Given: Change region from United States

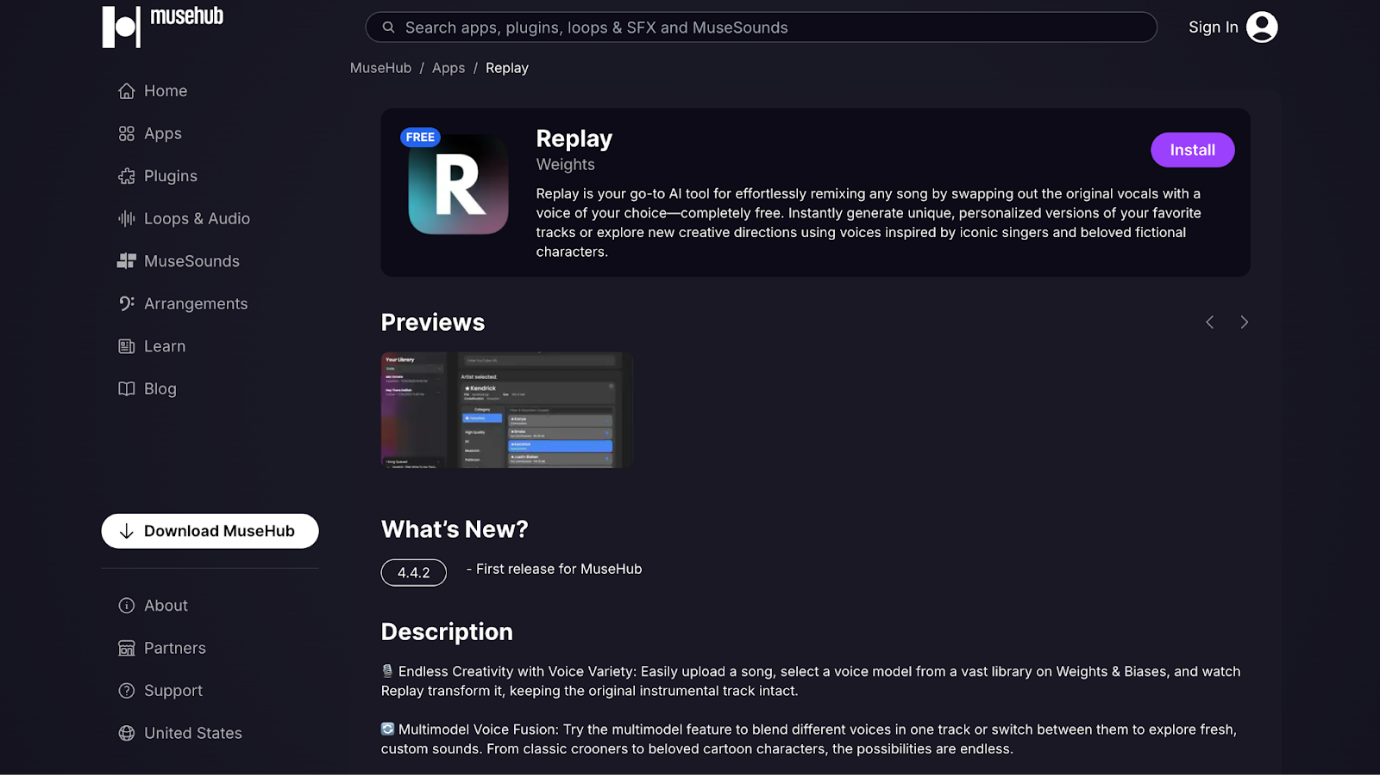Looking at the screenshot, I should [193, 733].
